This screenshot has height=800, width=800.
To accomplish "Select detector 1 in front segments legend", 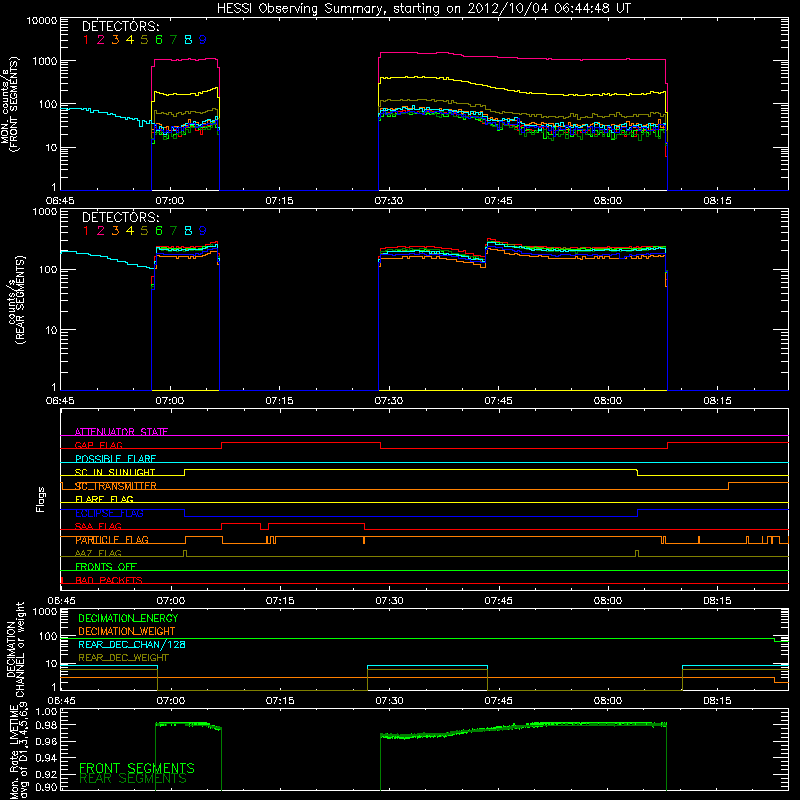I will (86, 40).
